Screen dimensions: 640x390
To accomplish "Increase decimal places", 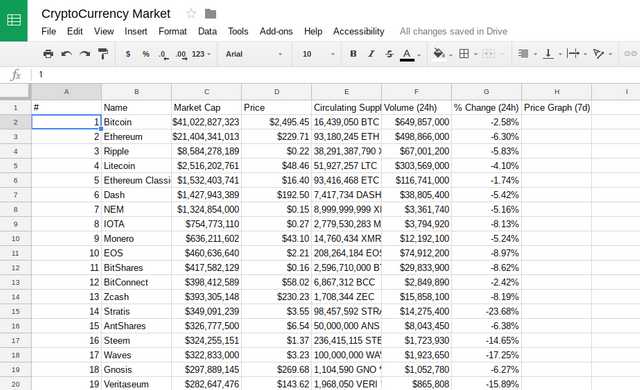I will [181, 55].
